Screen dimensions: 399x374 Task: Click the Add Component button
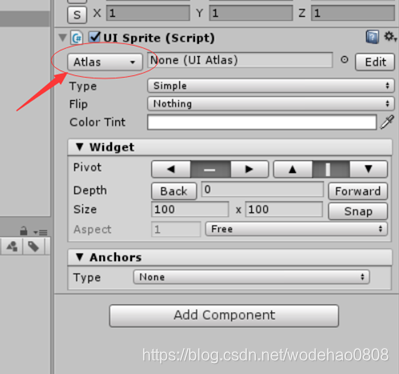tap(224, 315)
